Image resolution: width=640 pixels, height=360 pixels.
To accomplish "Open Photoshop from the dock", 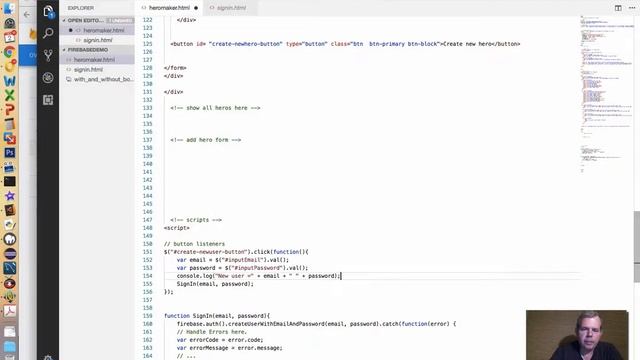I will click(x=9, y=153).
